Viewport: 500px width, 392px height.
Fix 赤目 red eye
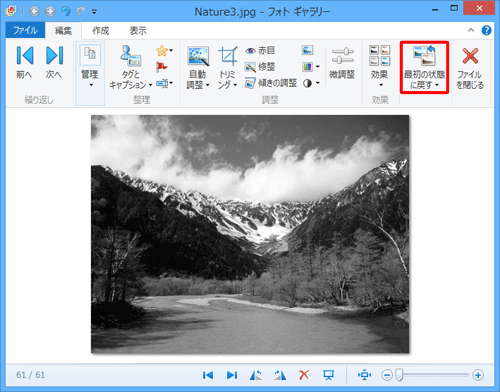point(260,51)
